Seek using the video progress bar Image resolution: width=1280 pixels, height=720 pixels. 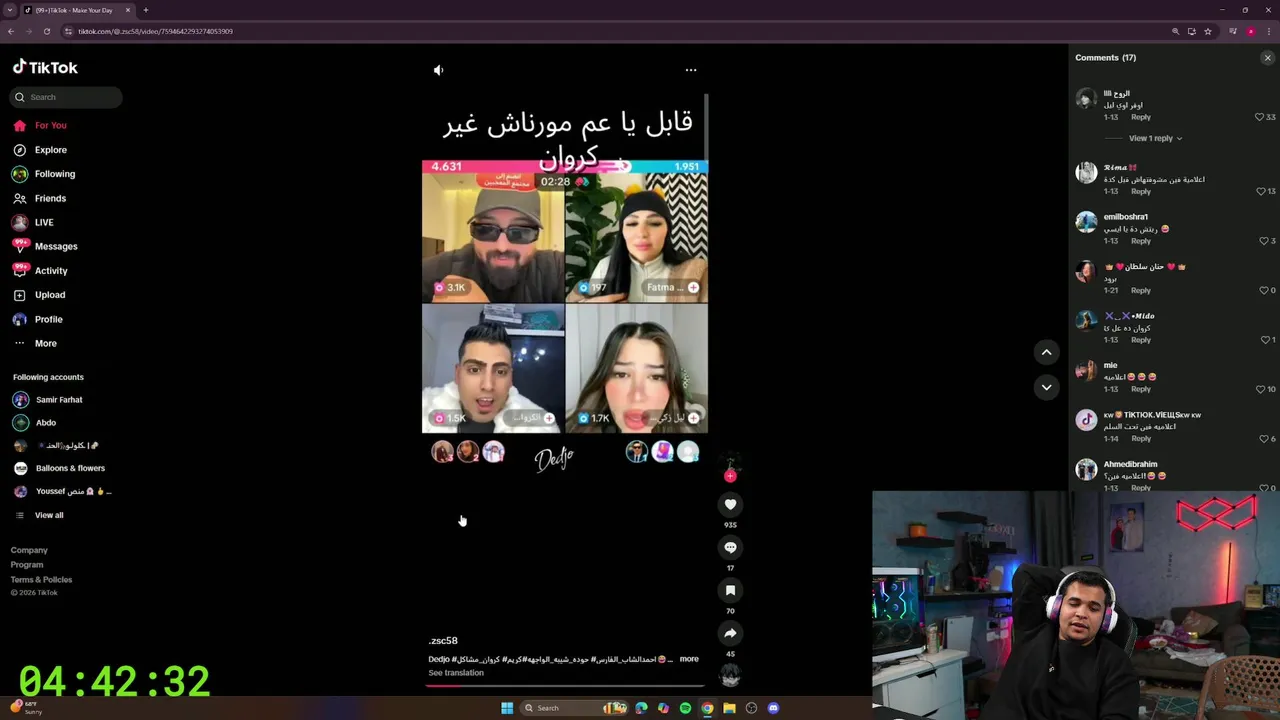tap(565, 686)
